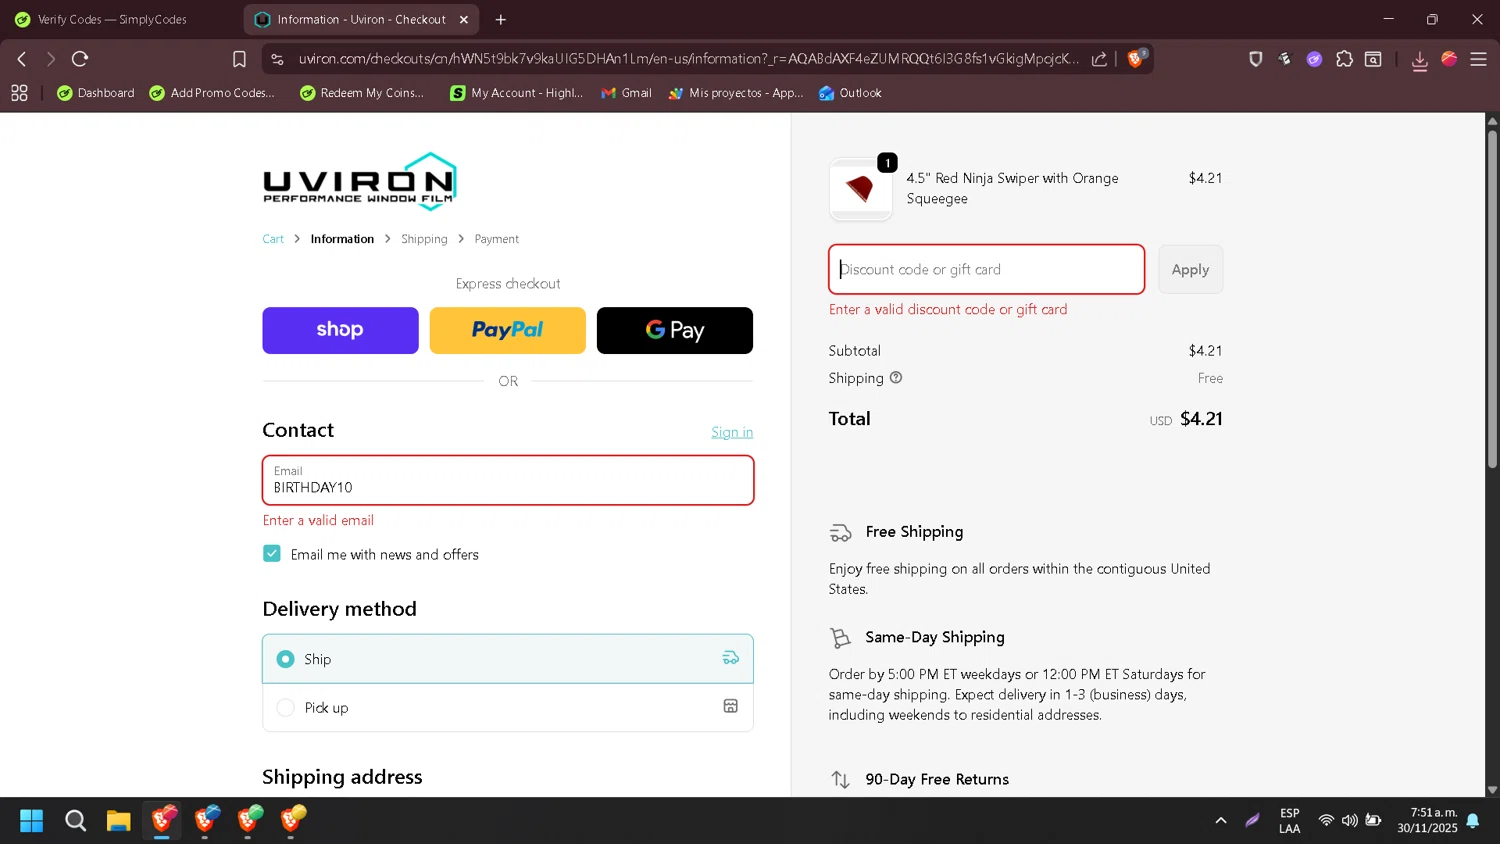The image size is (1500, 844).
Task: Focus Discount code or gift card field
Action: click(x=986, y=269)
